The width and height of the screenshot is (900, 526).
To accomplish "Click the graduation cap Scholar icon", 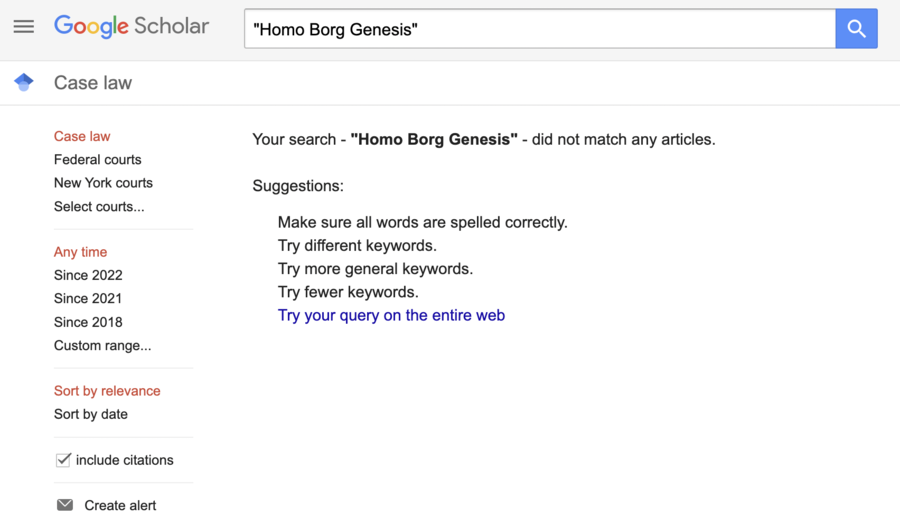I will (x=24, y=82).
